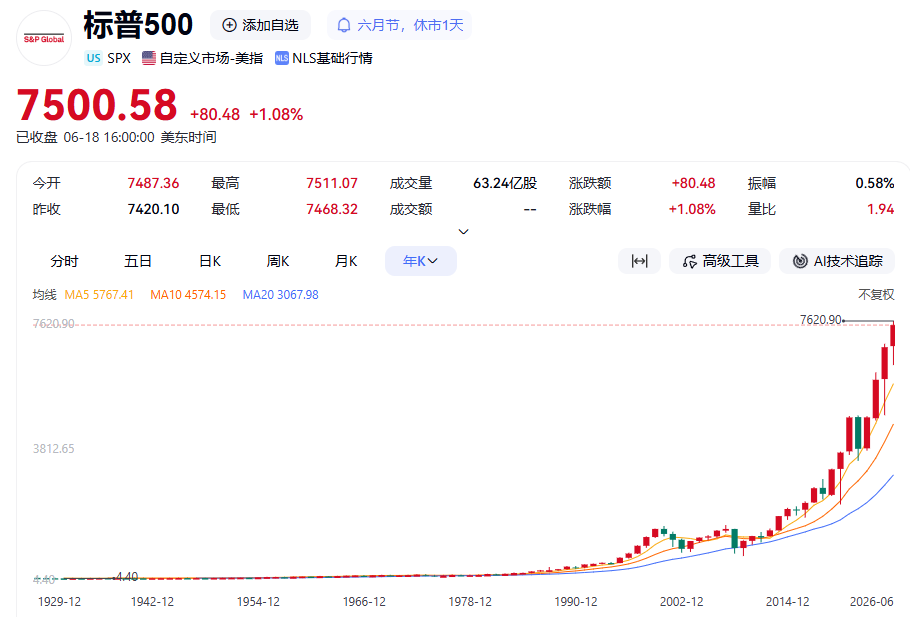Image resolution: width=910 pixels, height=617 pixels.
Task: Click the US flag icon beside 自定义市场-美指
Action: point(149,58)
